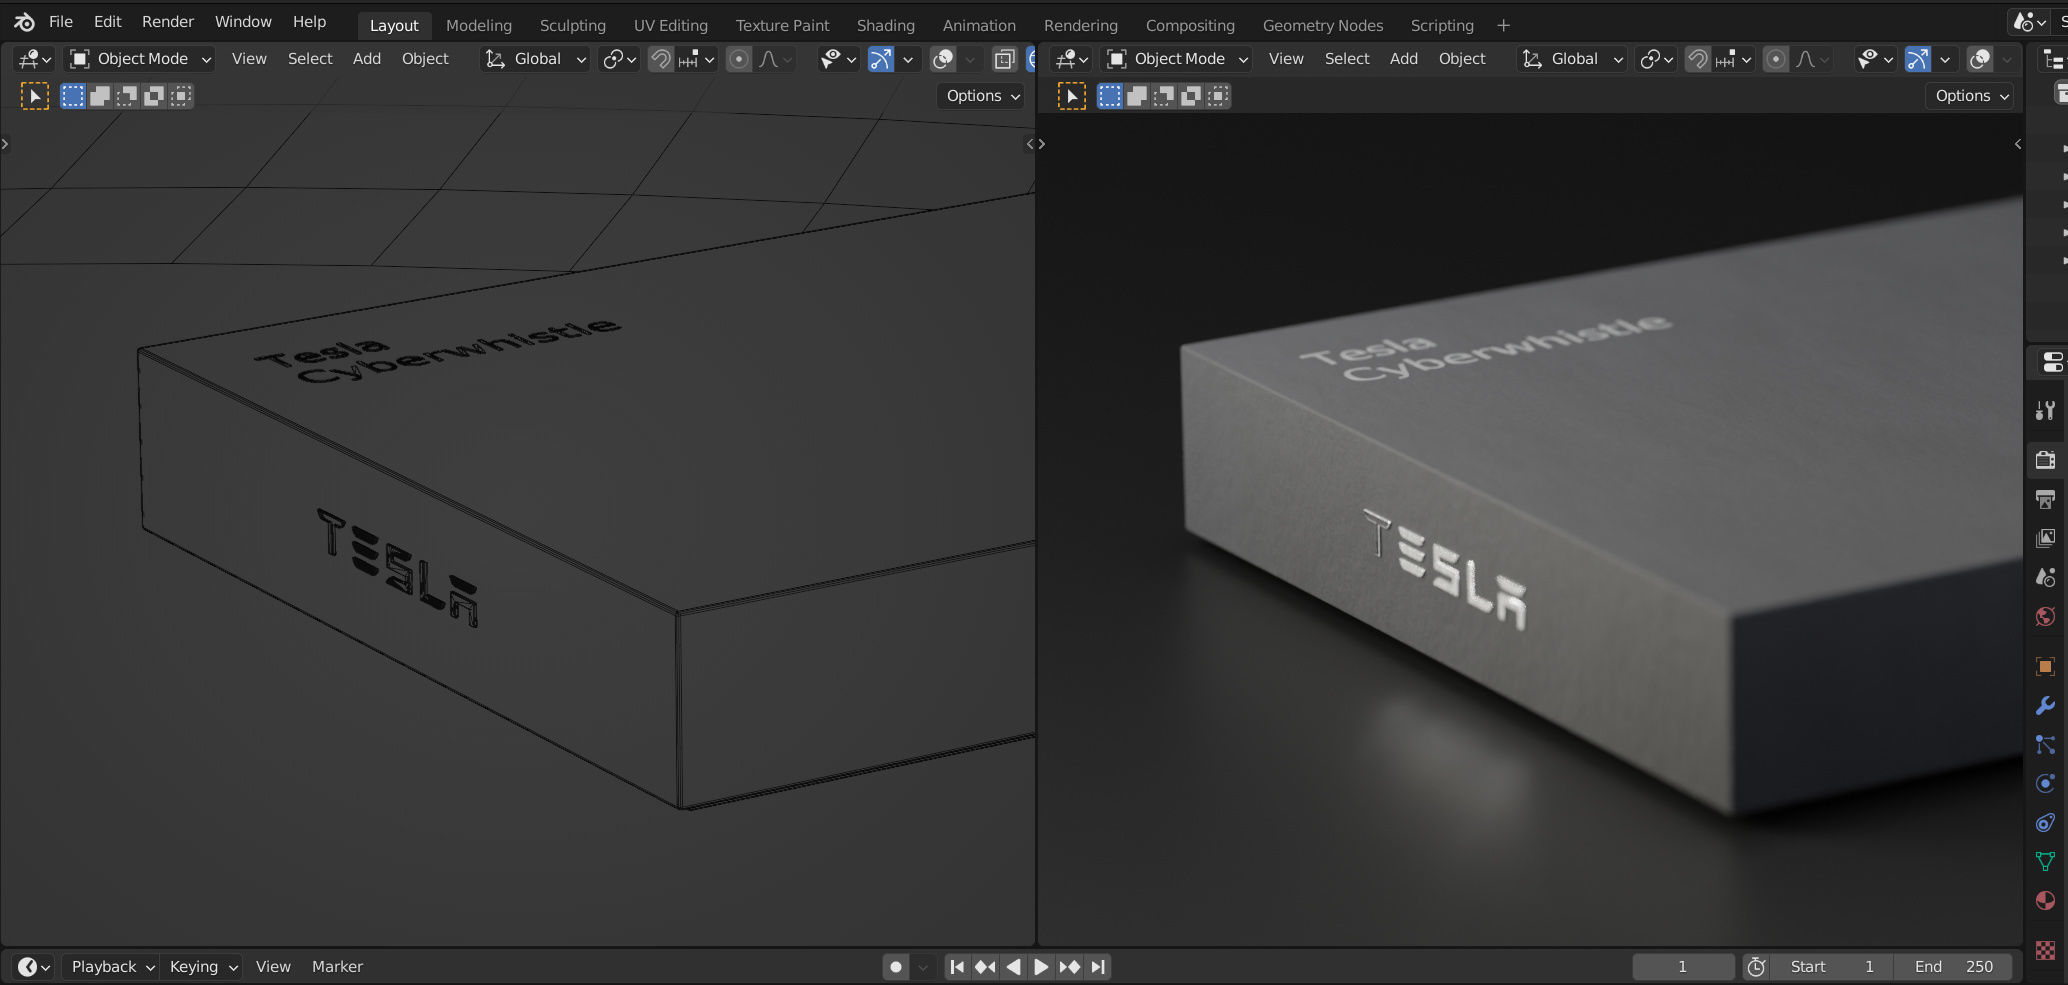Open Texture properties tab

(x=2045, y=949)
